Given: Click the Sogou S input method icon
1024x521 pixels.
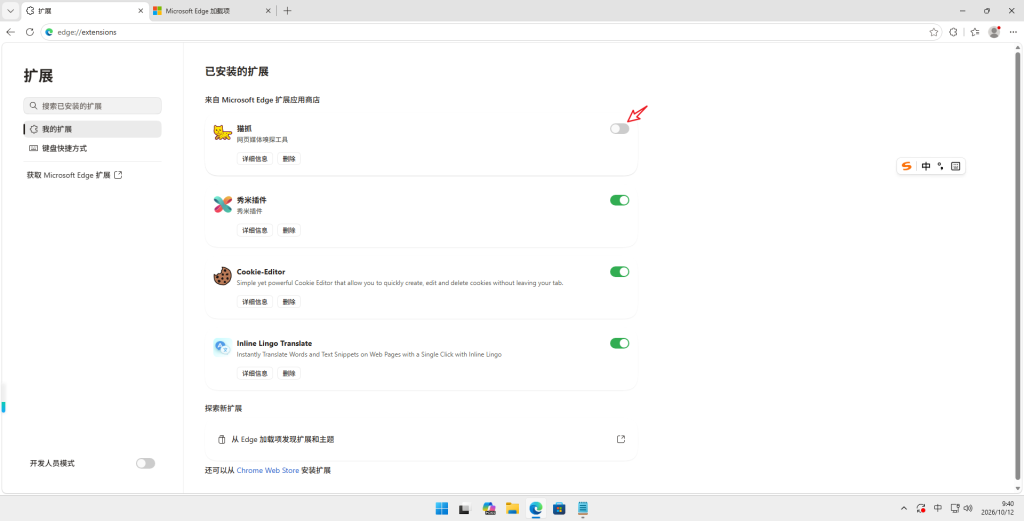Looking at the screenshot, I should (x=906, y=166).
